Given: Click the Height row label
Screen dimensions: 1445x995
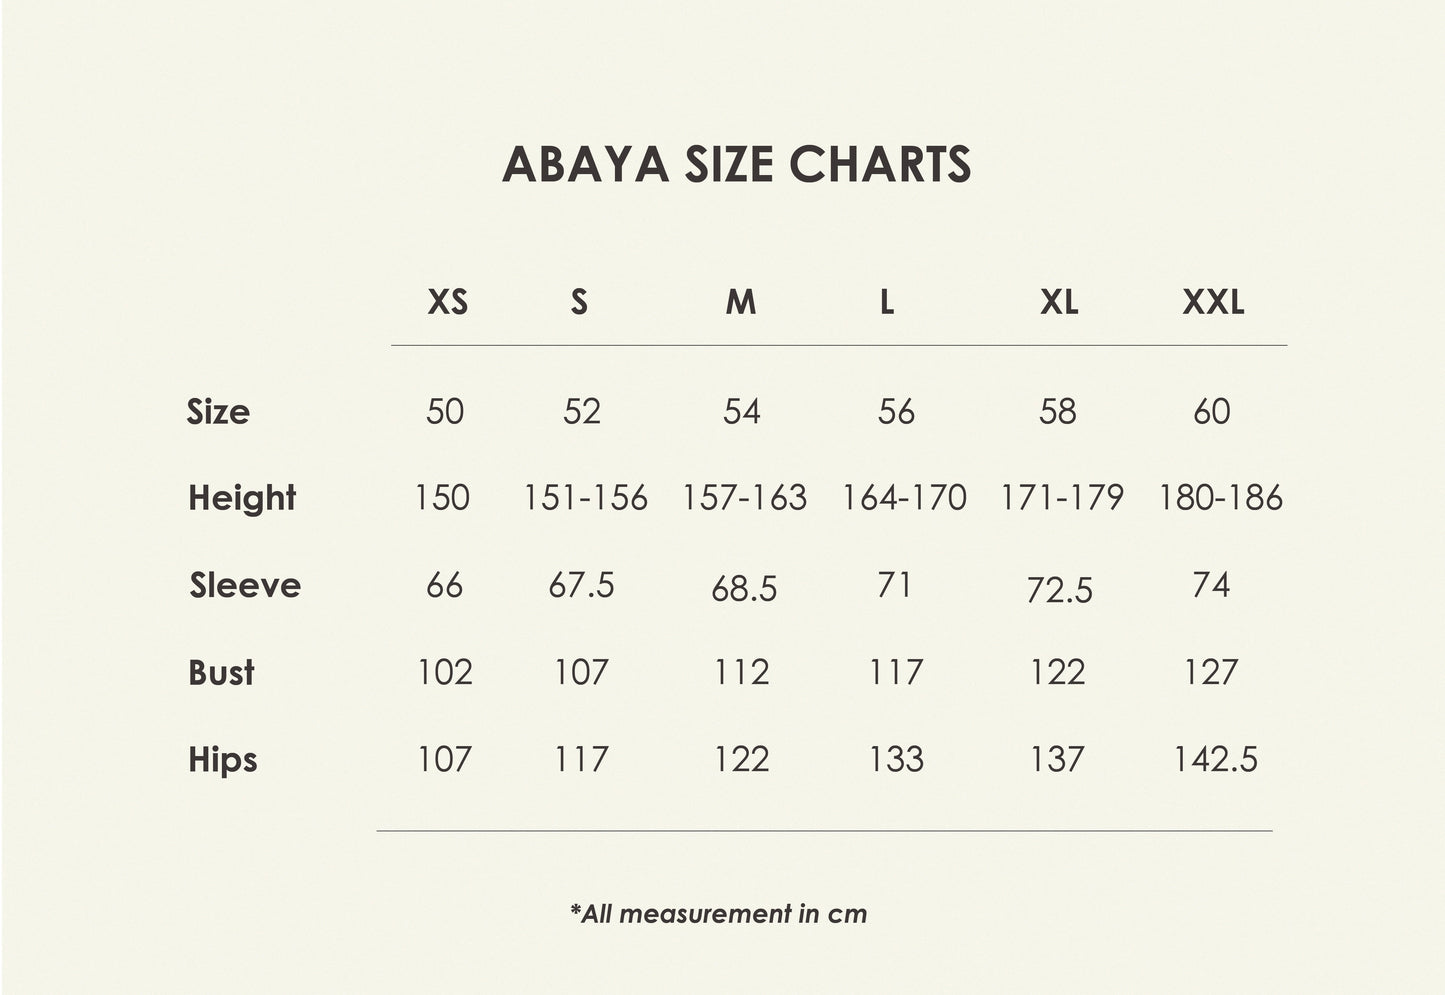Looking at the screenshot, I should tap(242, 498).
